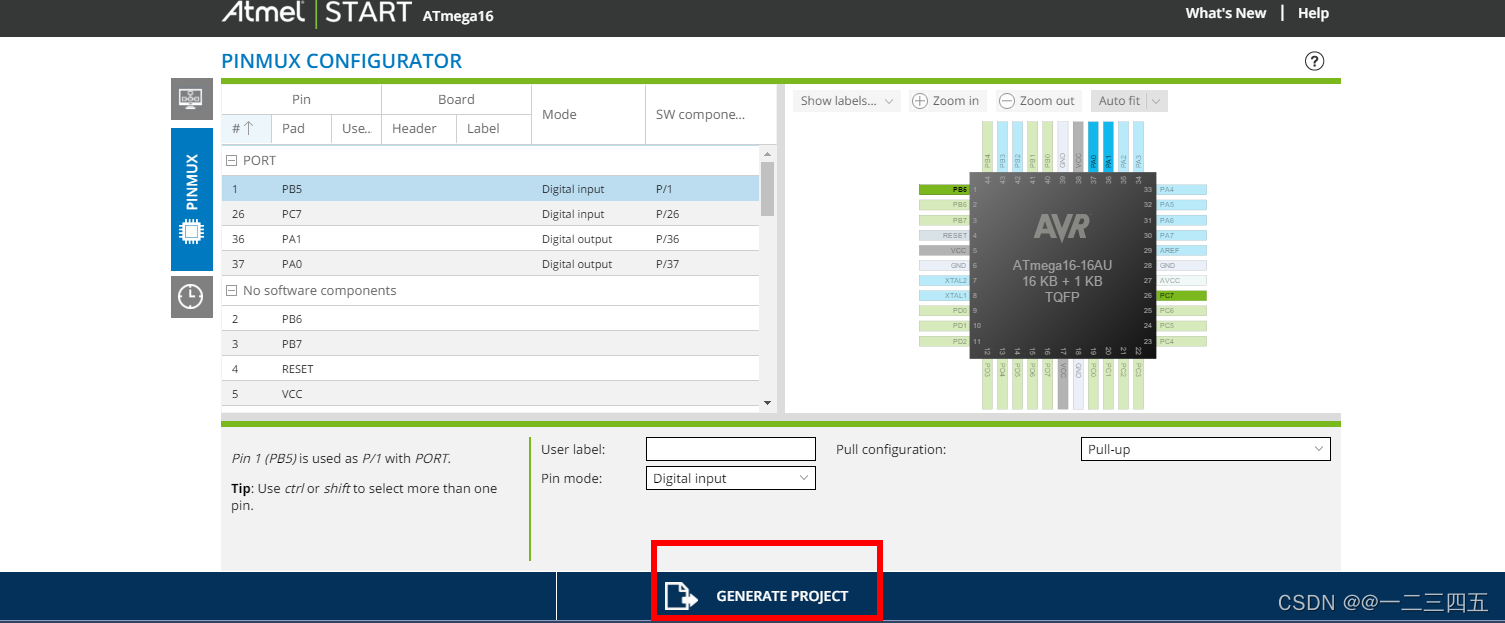Click the Label column header

click(x=494, y=128)
